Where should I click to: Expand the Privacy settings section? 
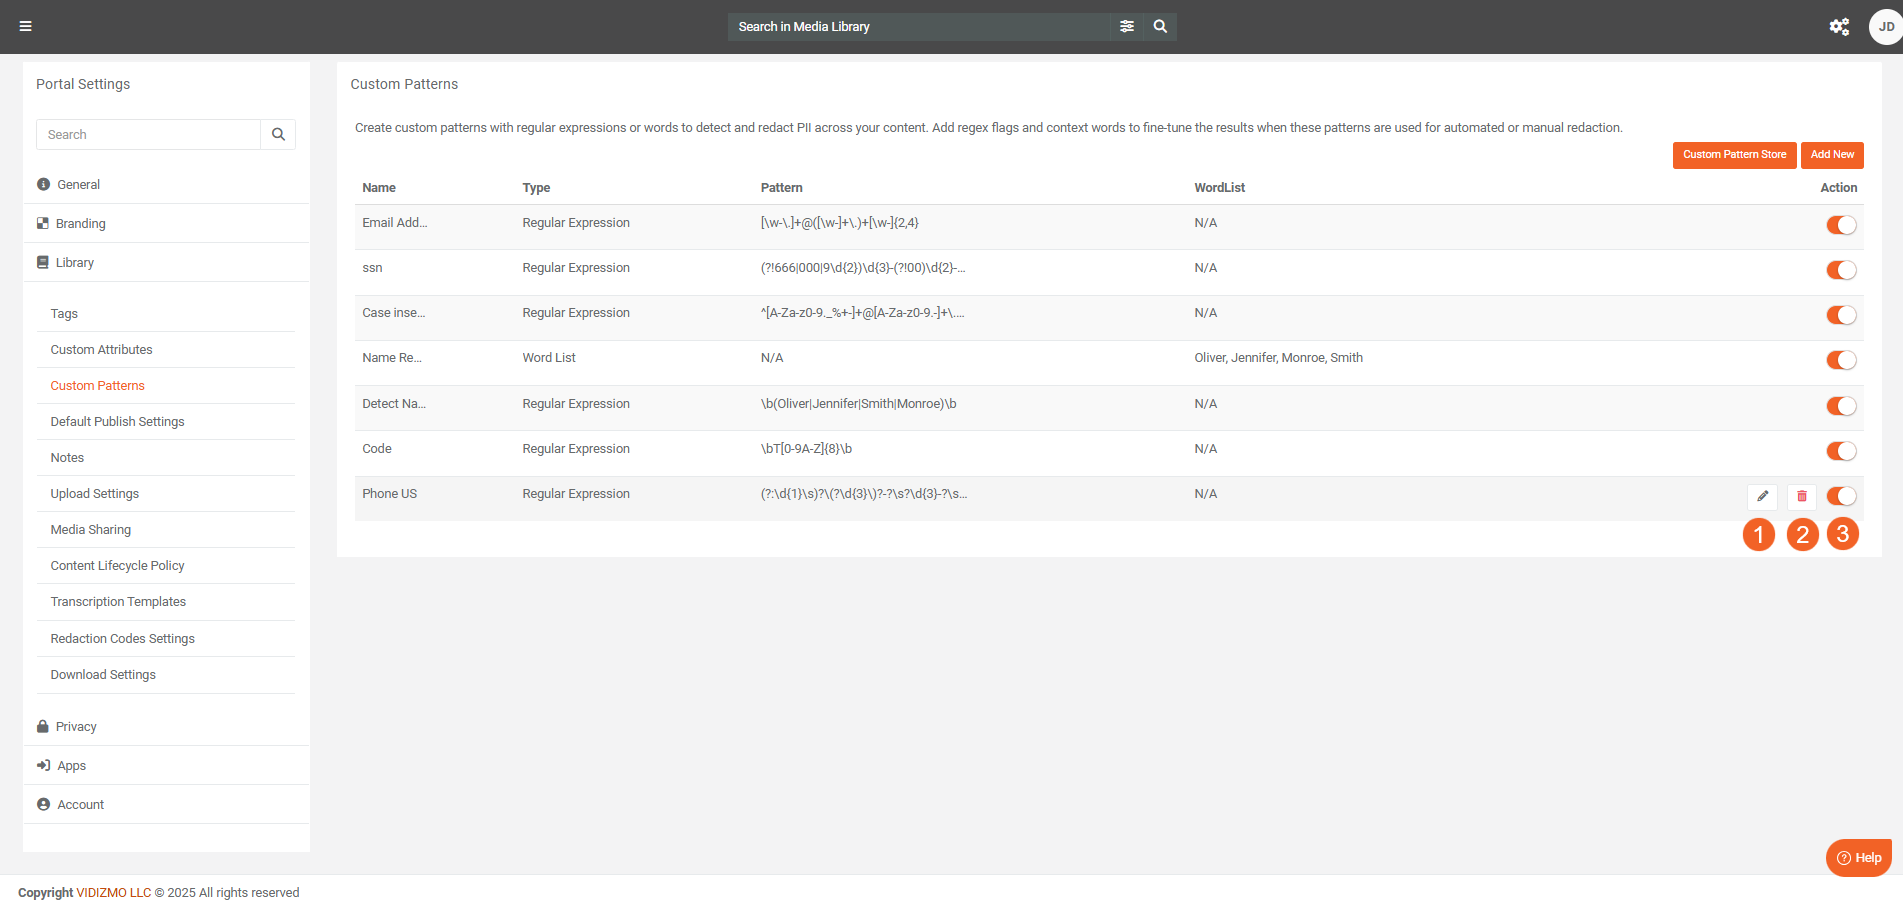tap(76, 727)
